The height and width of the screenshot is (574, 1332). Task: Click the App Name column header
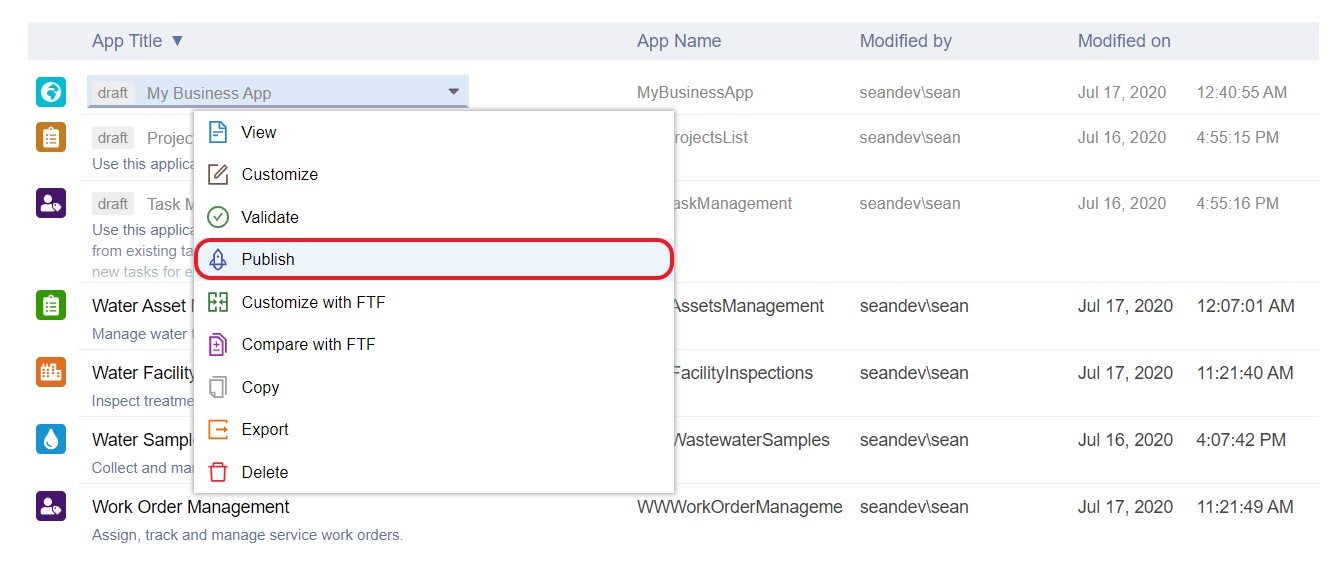coord(678,41)
